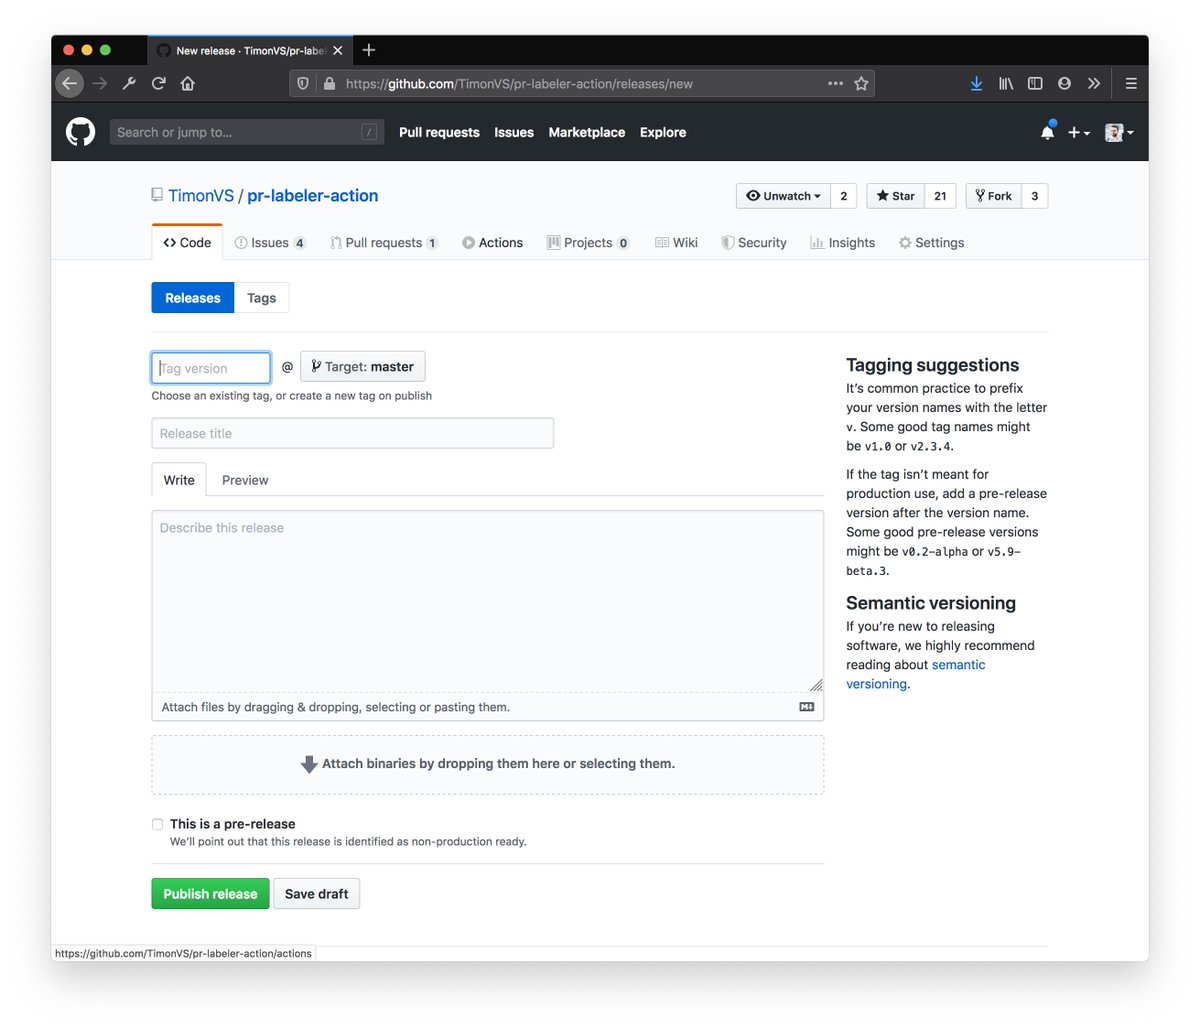The width and height of the screenshot is (1200, 1029).
Task: Click the browser home icon
Action: 187,84
